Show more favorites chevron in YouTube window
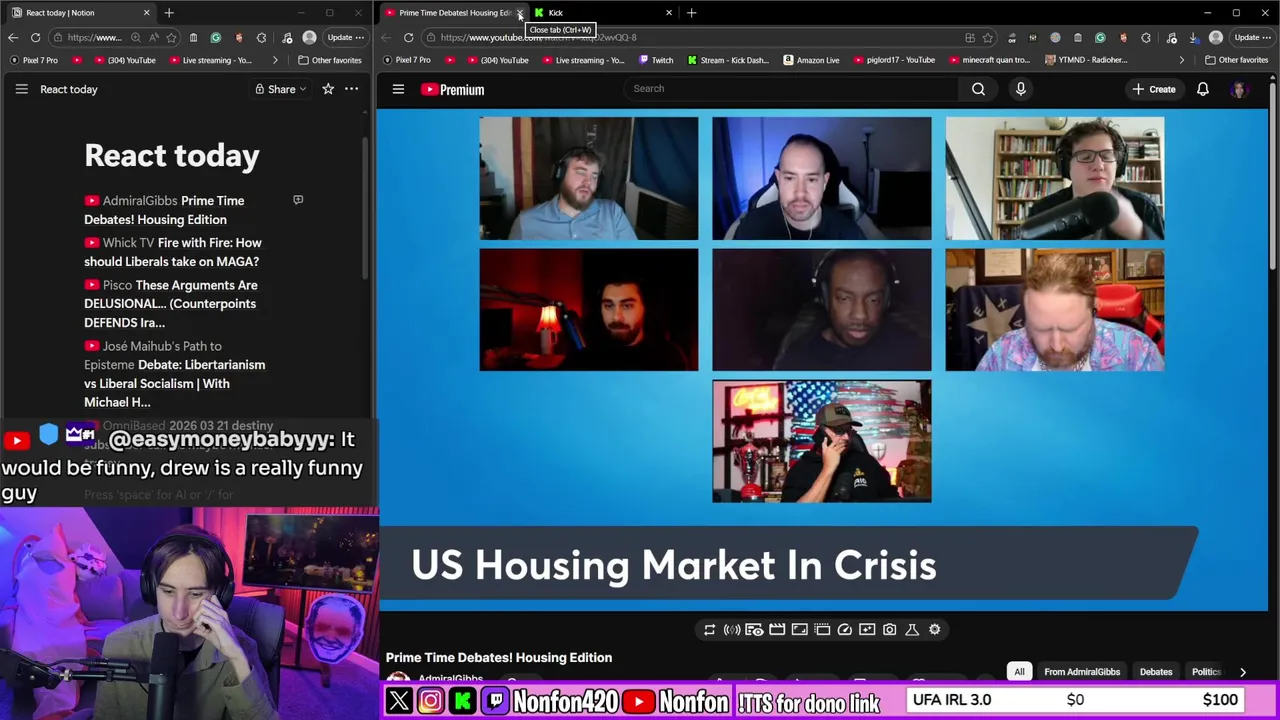Viewport: 1280px width, 720px height. tap(1181, 60)
